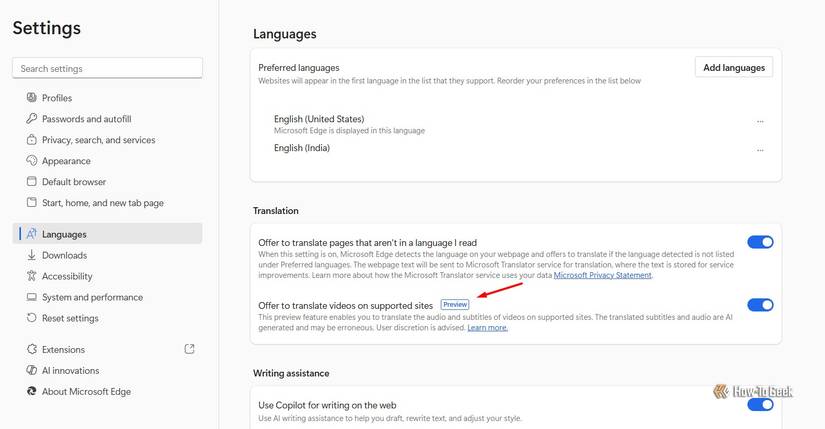Open Downloads settings
Screen dimensions: 825x429
pos(107,255)
